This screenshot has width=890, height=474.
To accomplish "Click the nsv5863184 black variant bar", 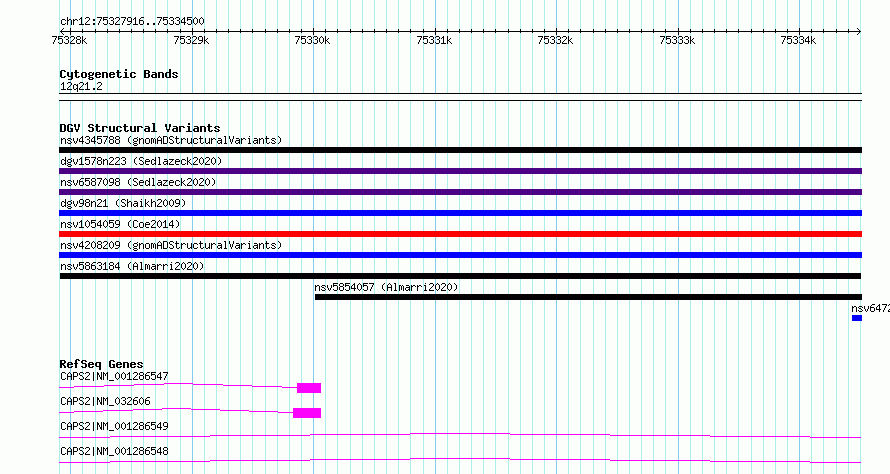I will coord(460,276).
